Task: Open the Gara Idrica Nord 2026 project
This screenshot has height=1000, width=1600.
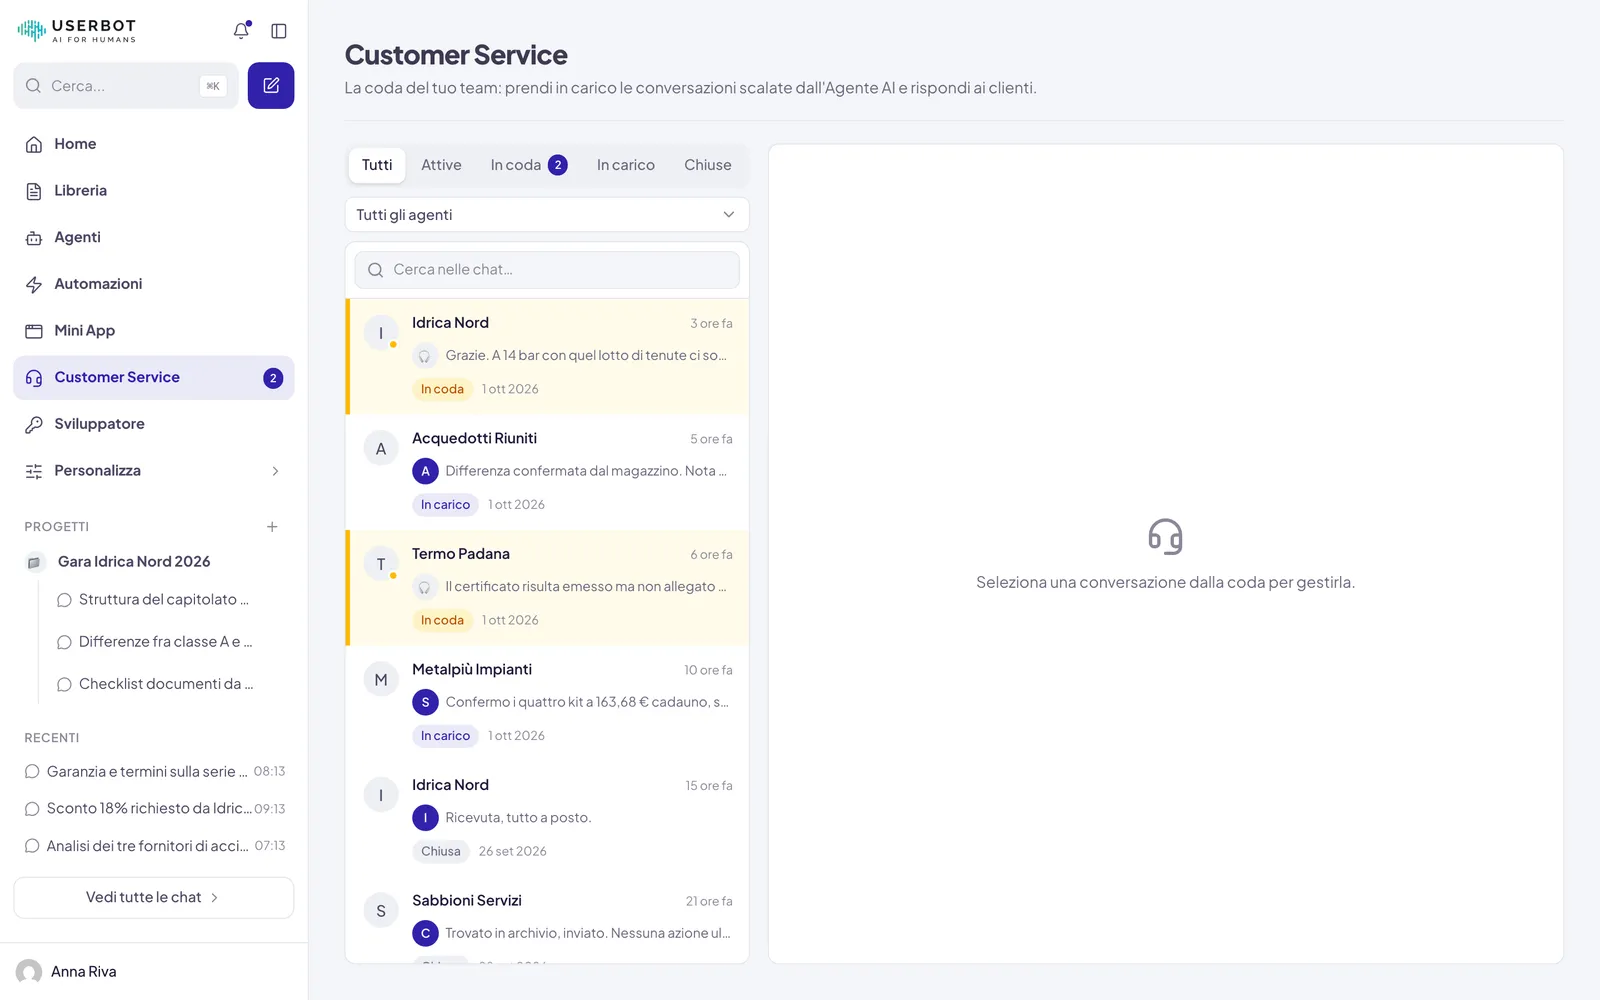Action: coord(154,562)
